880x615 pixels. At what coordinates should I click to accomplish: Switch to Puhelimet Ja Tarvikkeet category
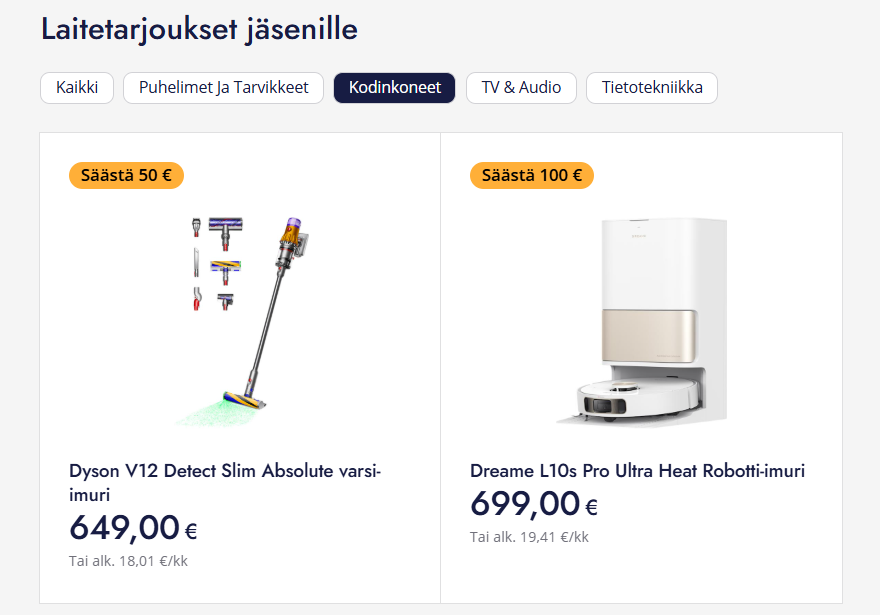click(223, 88)
